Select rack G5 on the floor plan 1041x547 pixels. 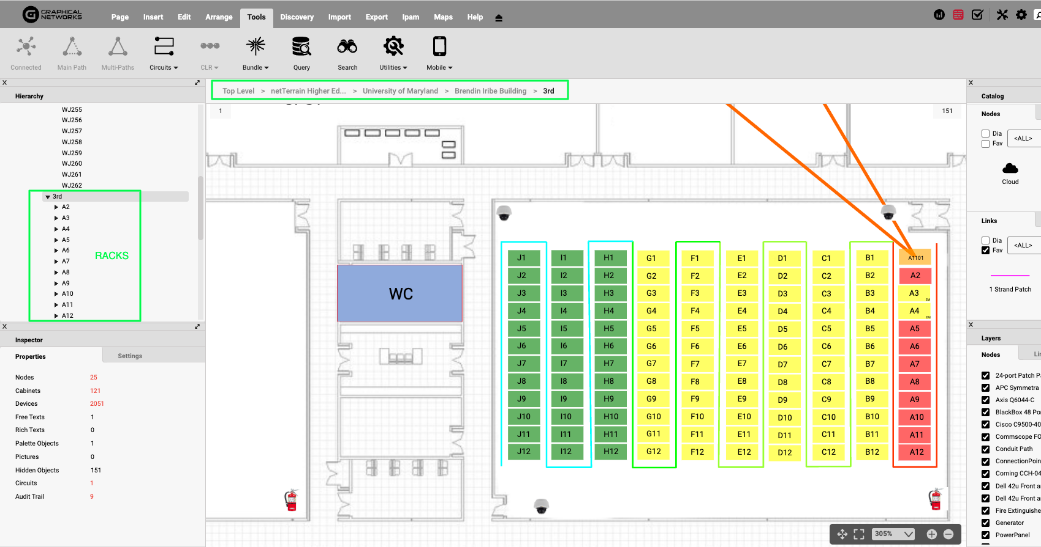point(652,328)
